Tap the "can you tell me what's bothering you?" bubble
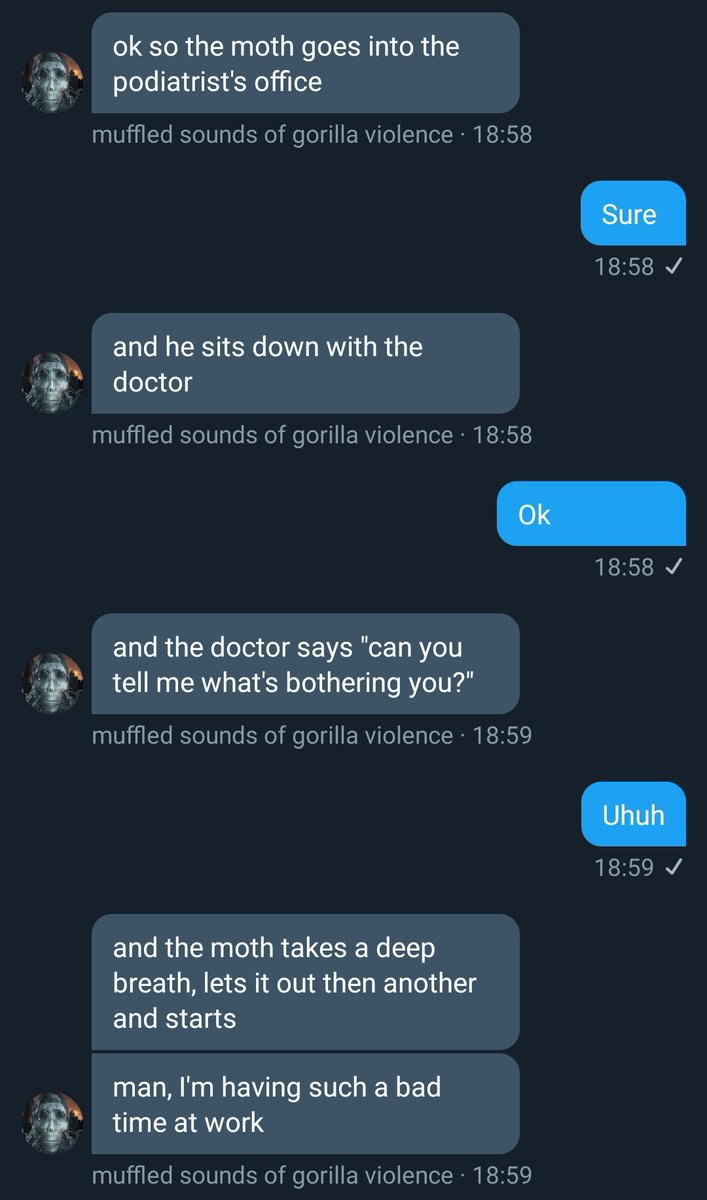 (x=305, y=664)
